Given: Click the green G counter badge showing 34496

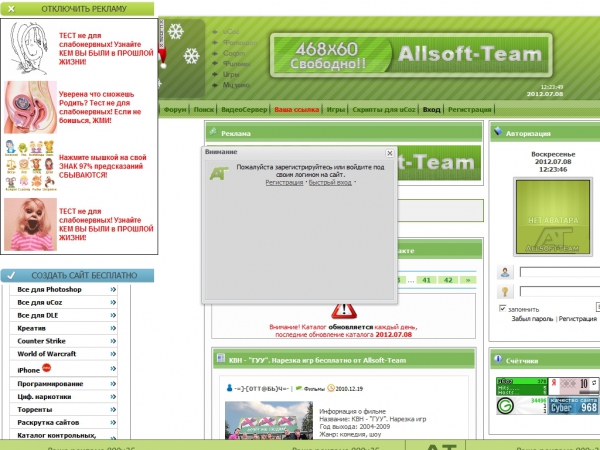Looking at the screenshot, I should (522, 406).
